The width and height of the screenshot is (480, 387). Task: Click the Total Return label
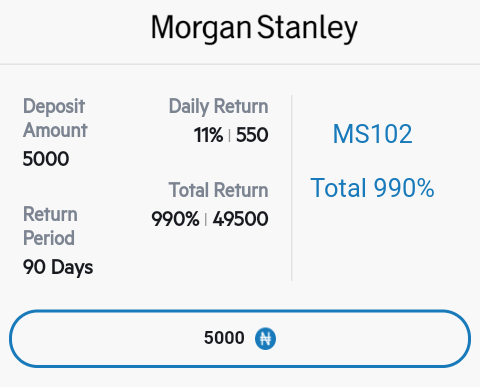click(x=218, y=190)
